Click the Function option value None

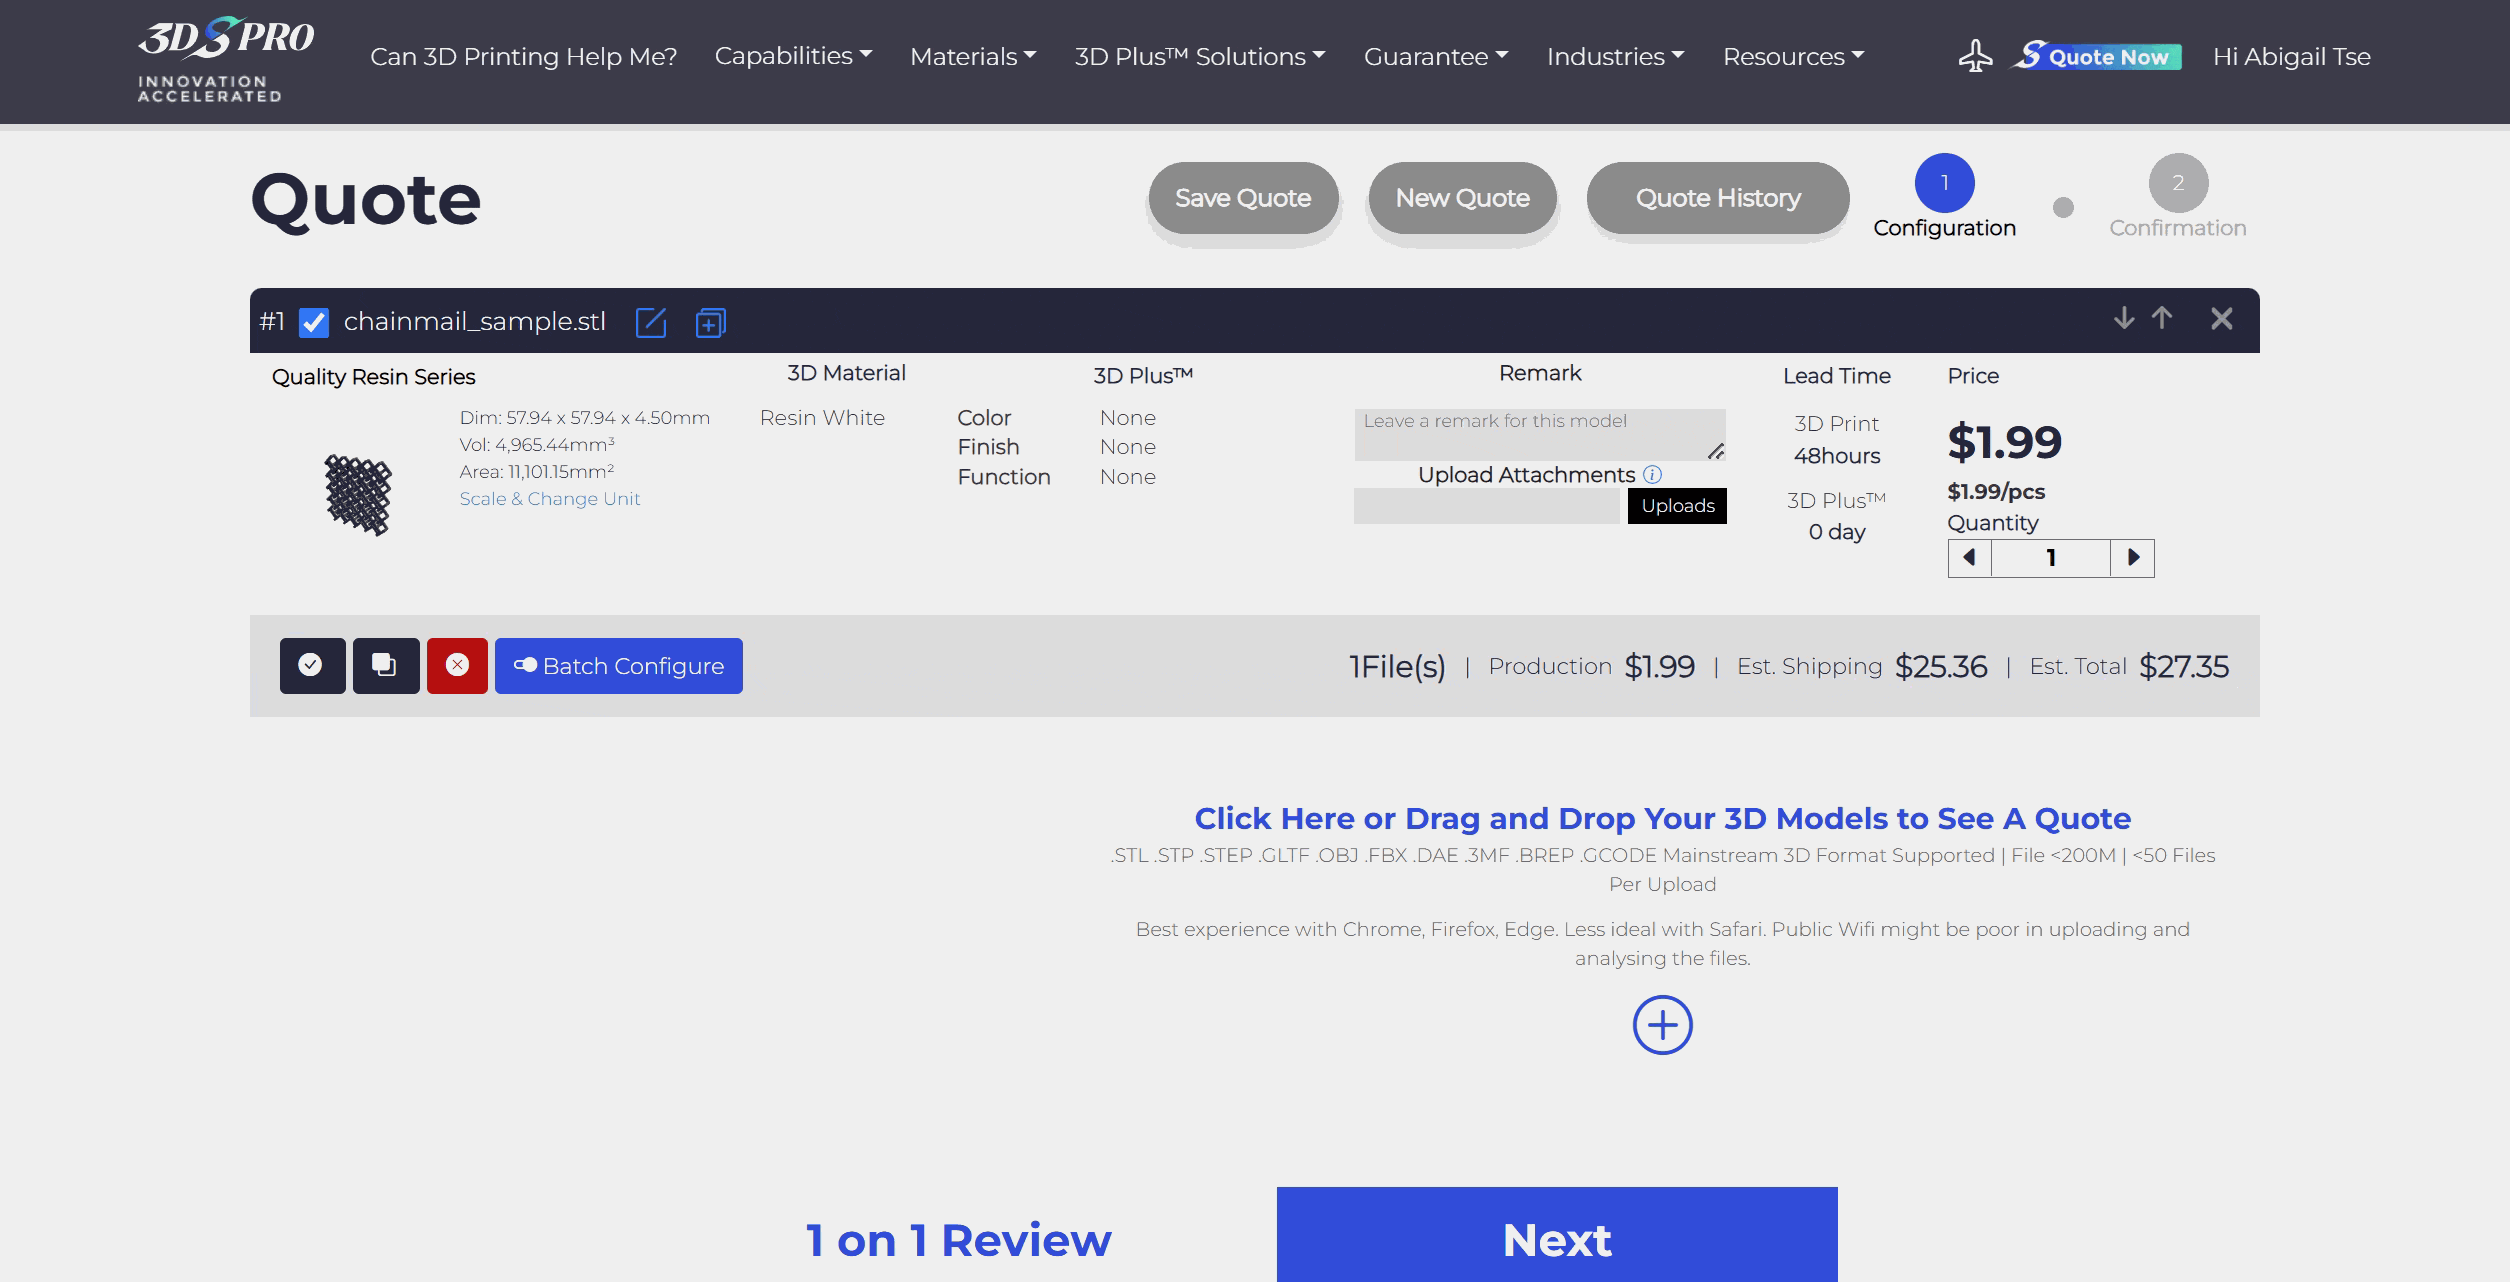(1128, 476)
